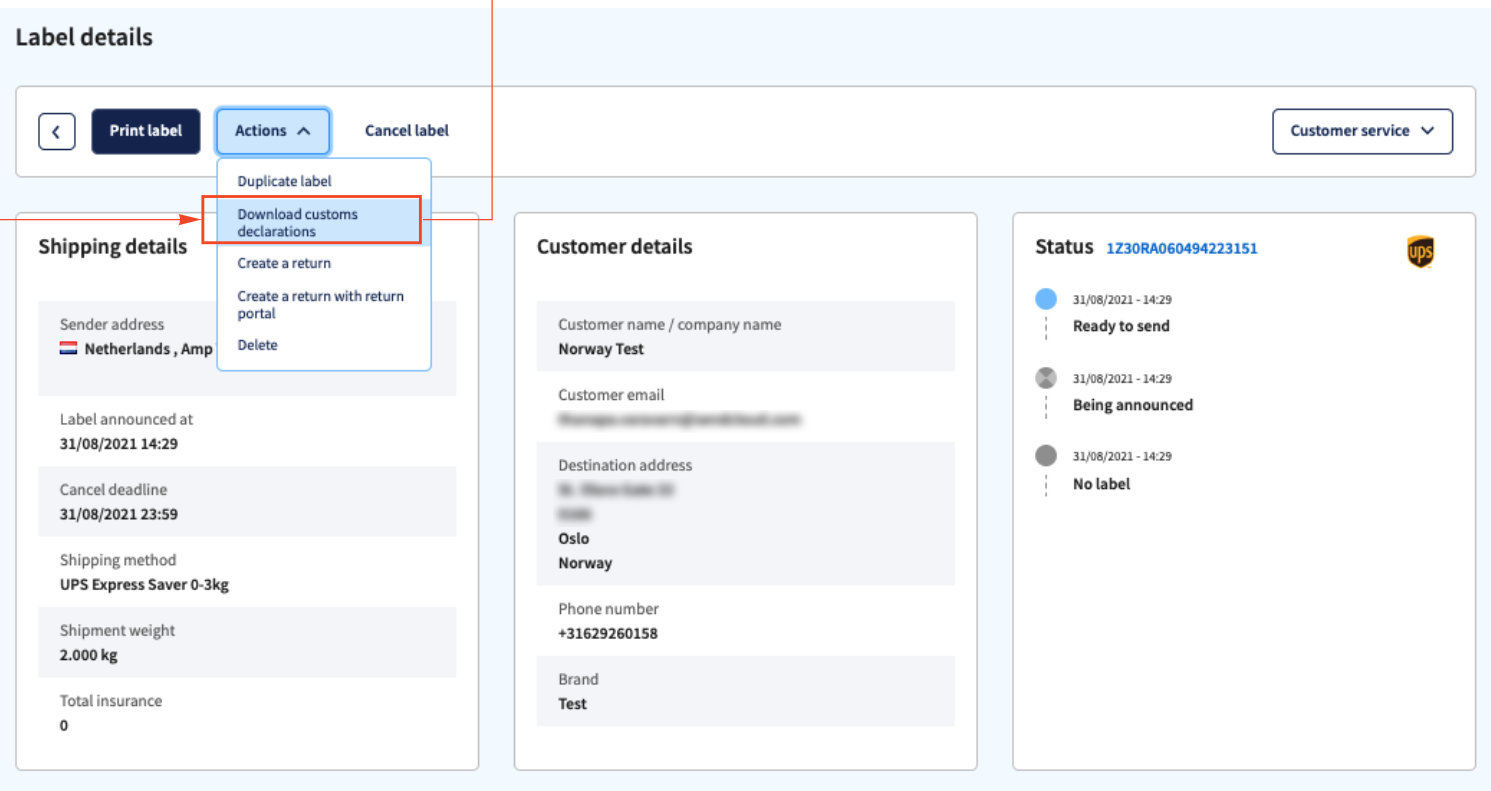The width and height of the screenshot is (1491, 791).
Task: Click the Ready to send status text
Action: [x=1121, y=326]
